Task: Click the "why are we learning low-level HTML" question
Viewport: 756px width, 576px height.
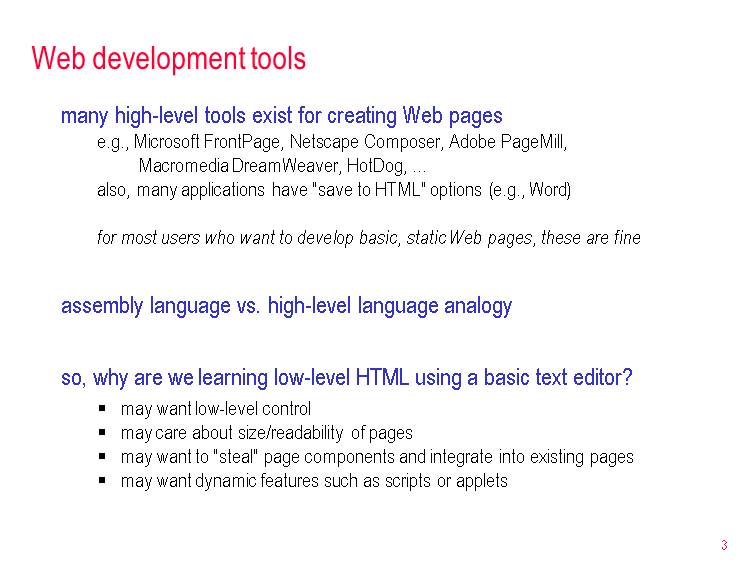Action: pyautogui.click(x=346, y=378)
